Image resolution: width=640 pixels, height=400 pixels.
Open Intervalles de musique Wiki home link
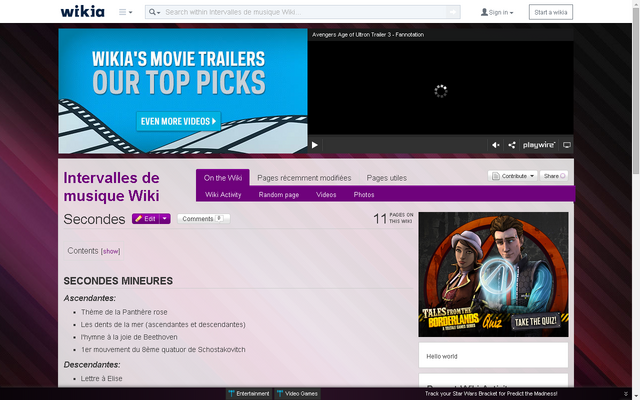pyautogui.click(x=111, y=187)
